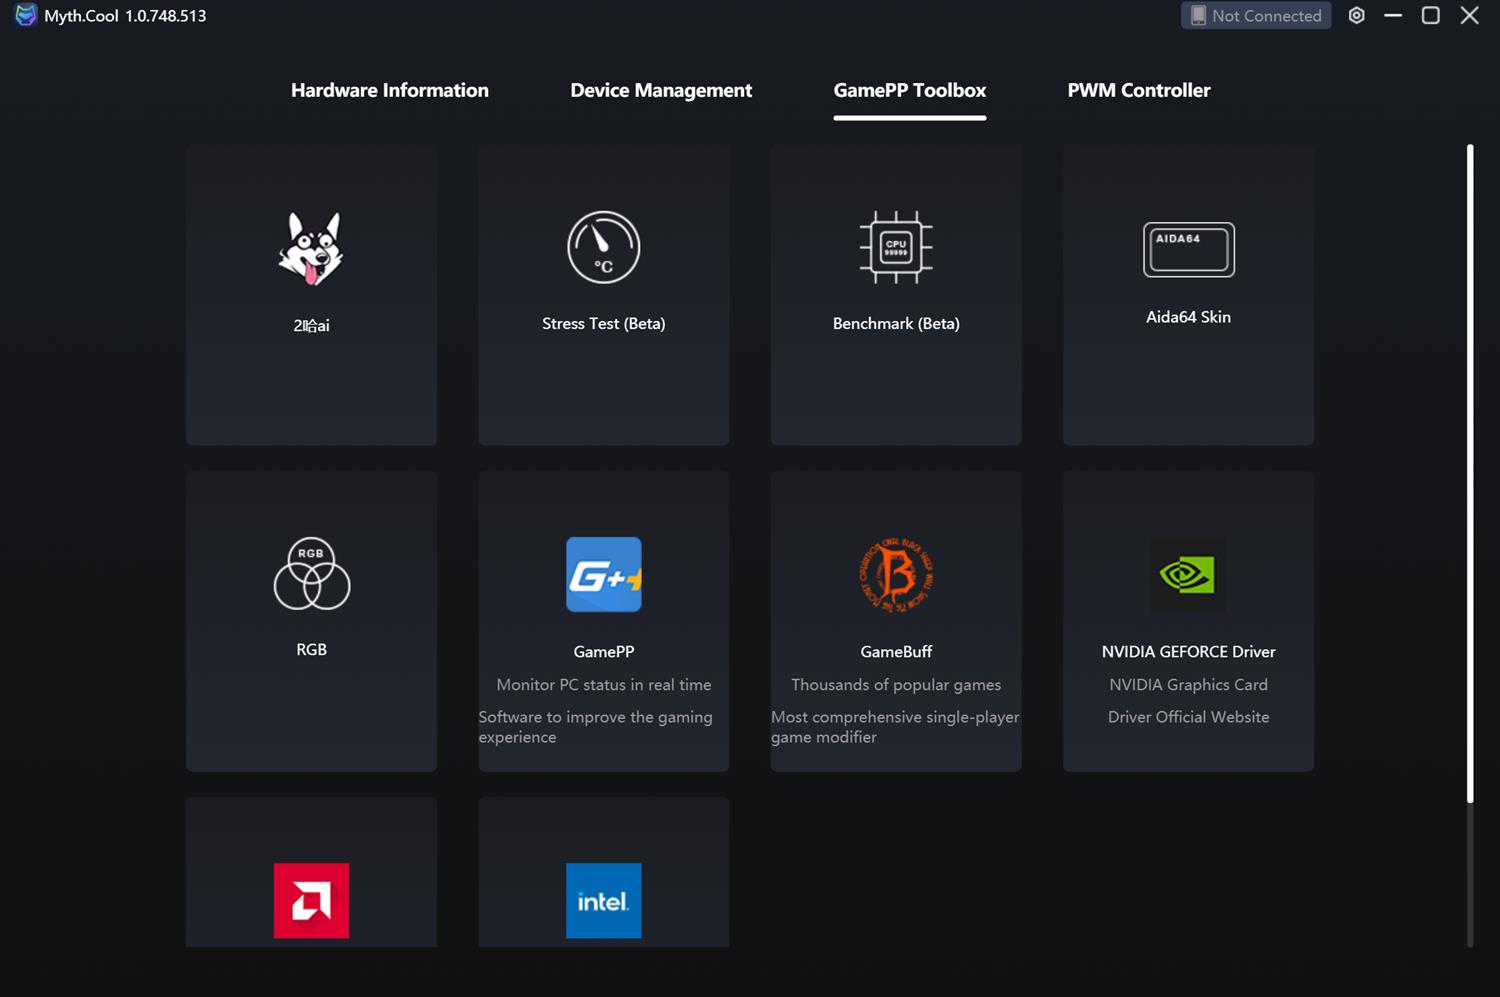Go to the Device Management tab
The image size is (1500, 997).
click(x=660, y=91)
